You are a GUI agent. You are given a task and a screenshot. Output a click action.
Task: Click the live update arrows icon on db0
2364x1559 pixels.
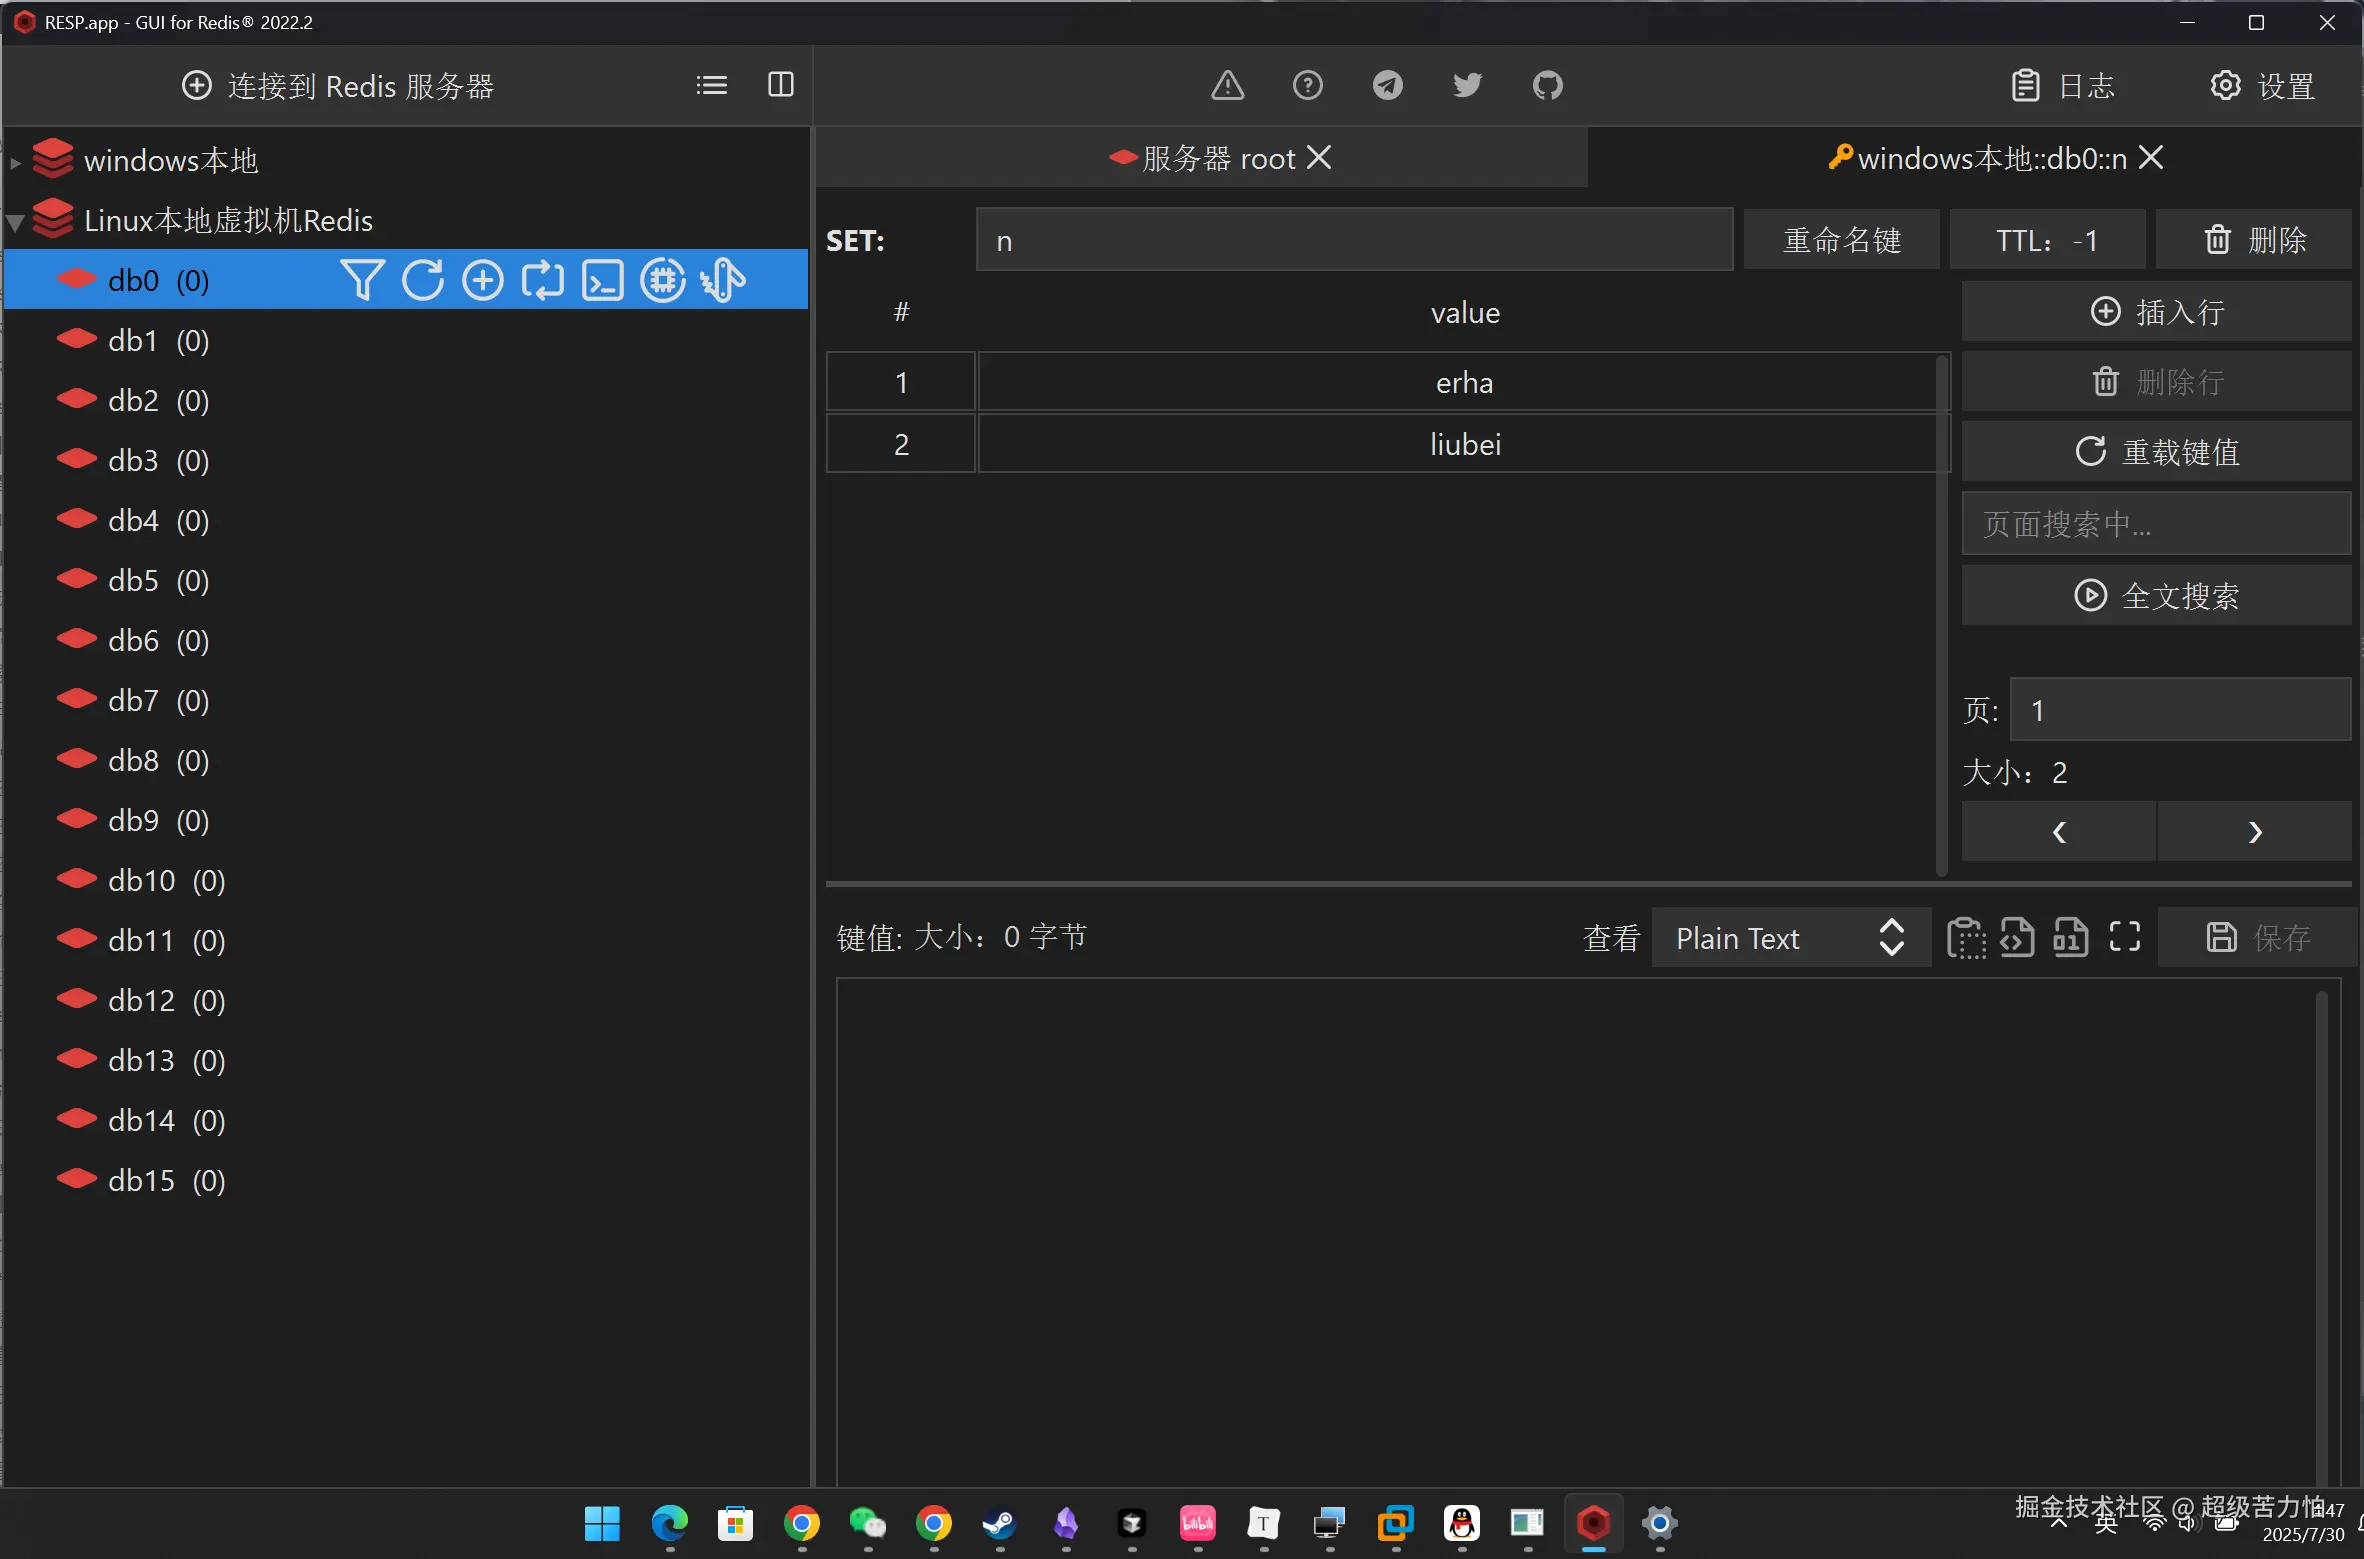542,280
